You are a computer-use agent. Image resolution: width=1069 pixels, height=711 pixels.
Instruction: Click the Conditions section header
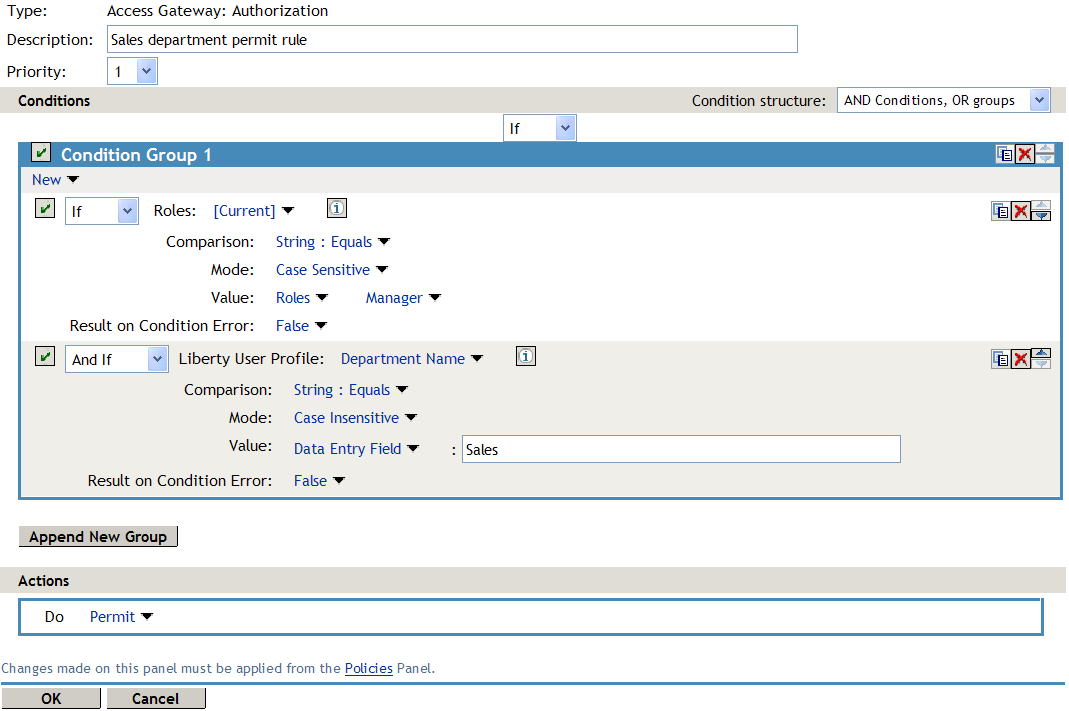point(54,101)
